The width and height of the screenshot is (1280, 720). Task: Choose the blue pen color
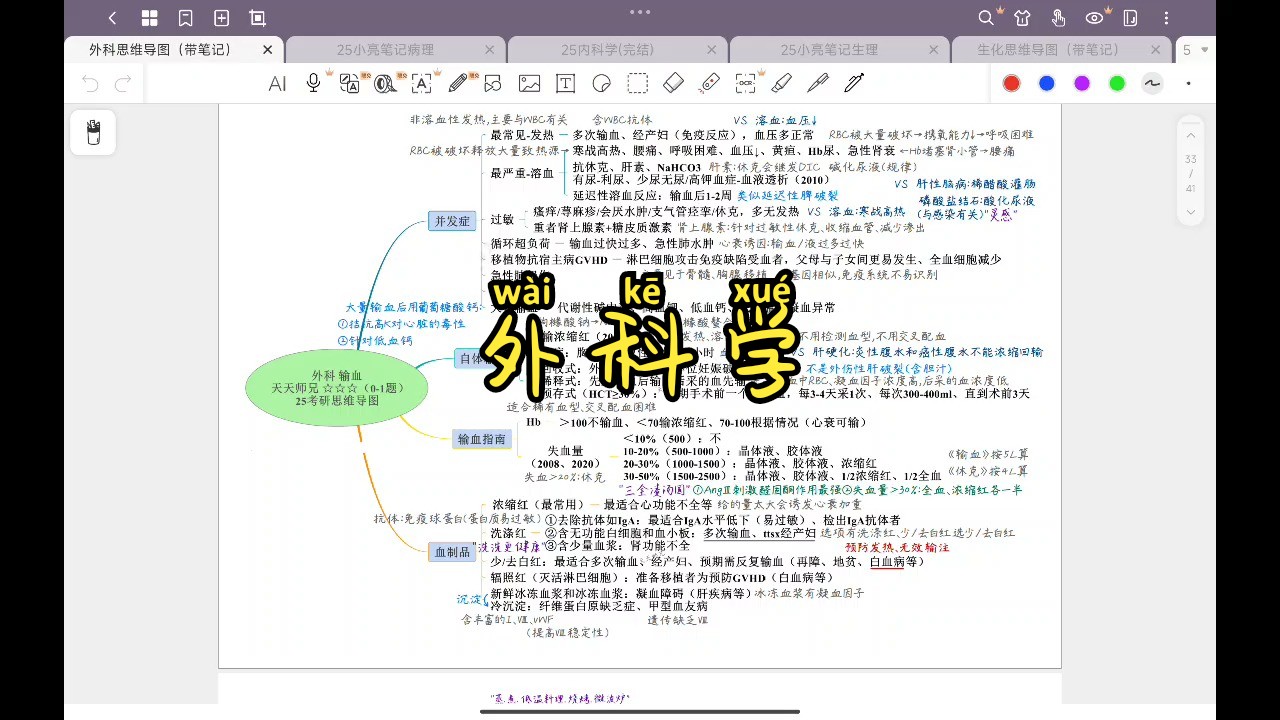(x=1046, y=83)
